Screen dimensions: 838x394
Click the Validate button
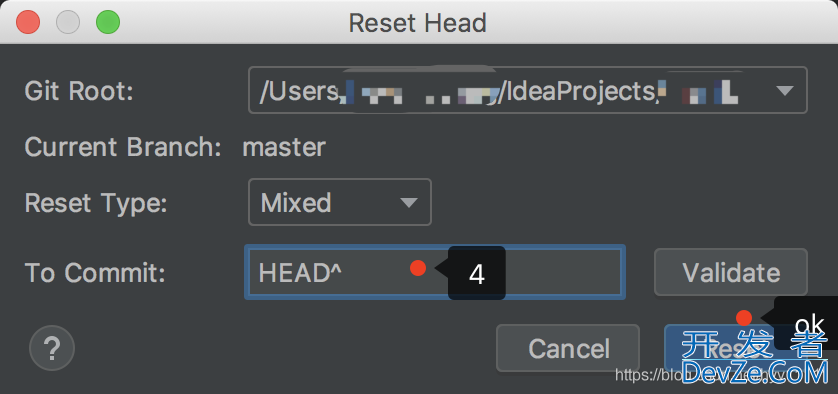[731, 272]
